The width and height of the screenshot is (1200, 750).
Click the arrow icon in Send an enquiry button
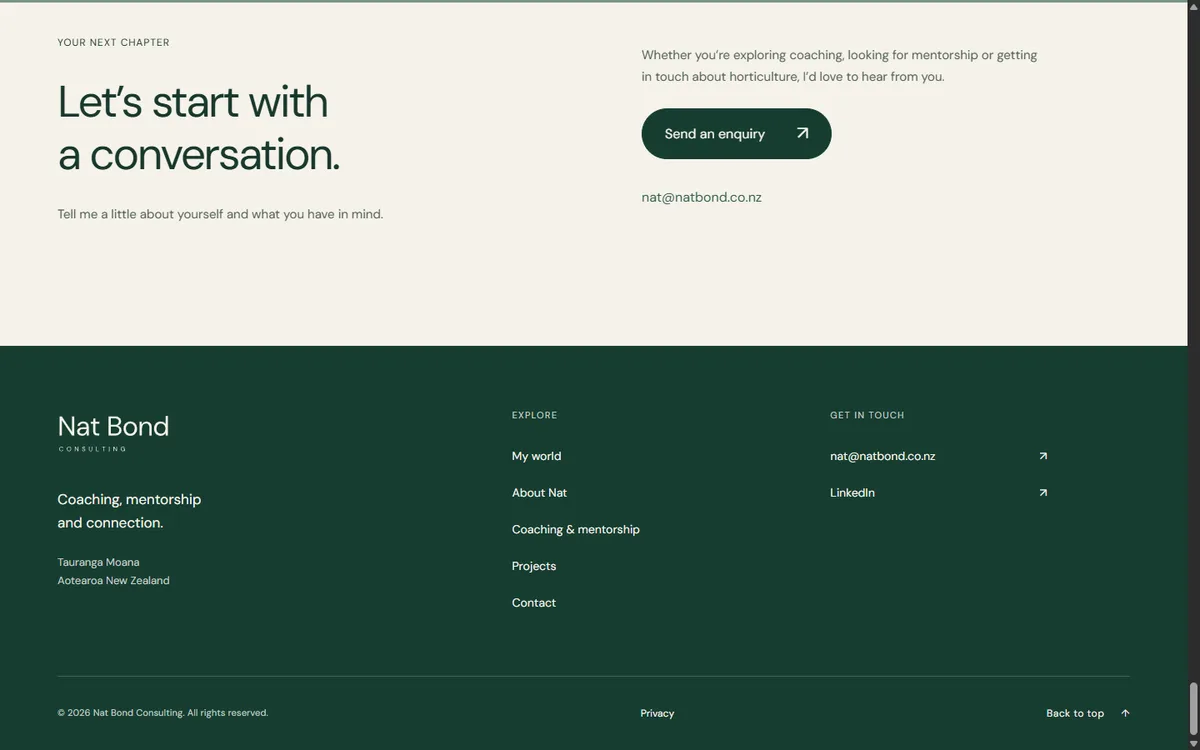point(802,133)
